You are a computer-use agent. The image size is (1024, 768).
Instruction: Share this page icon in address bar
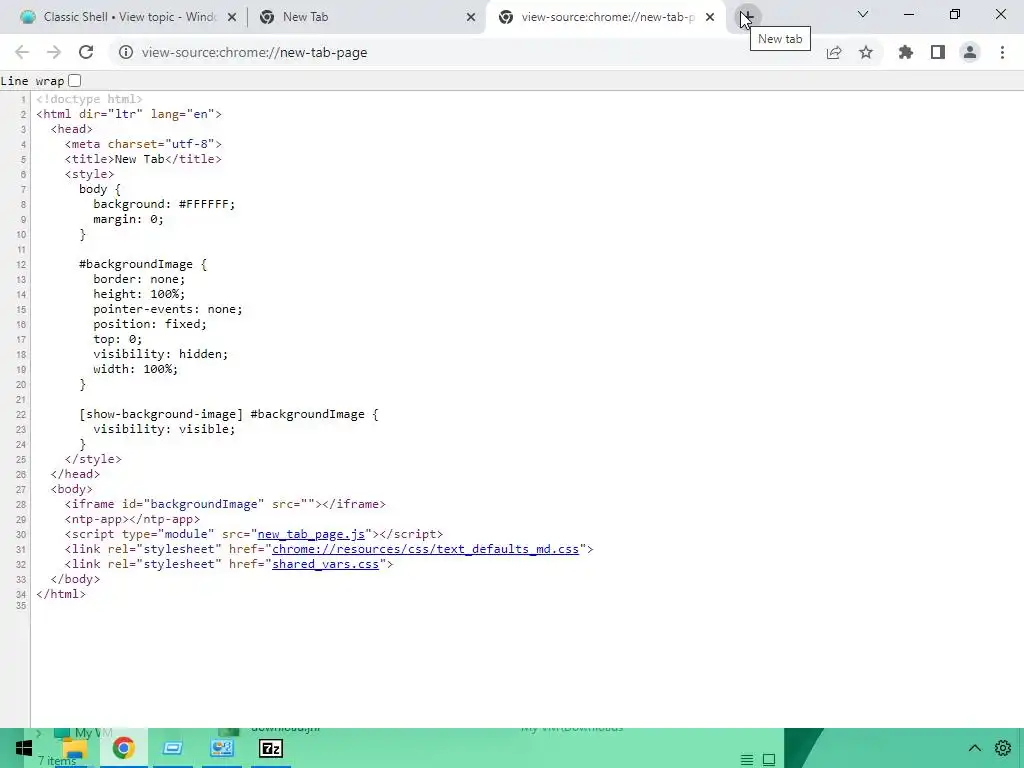(834, 52)
